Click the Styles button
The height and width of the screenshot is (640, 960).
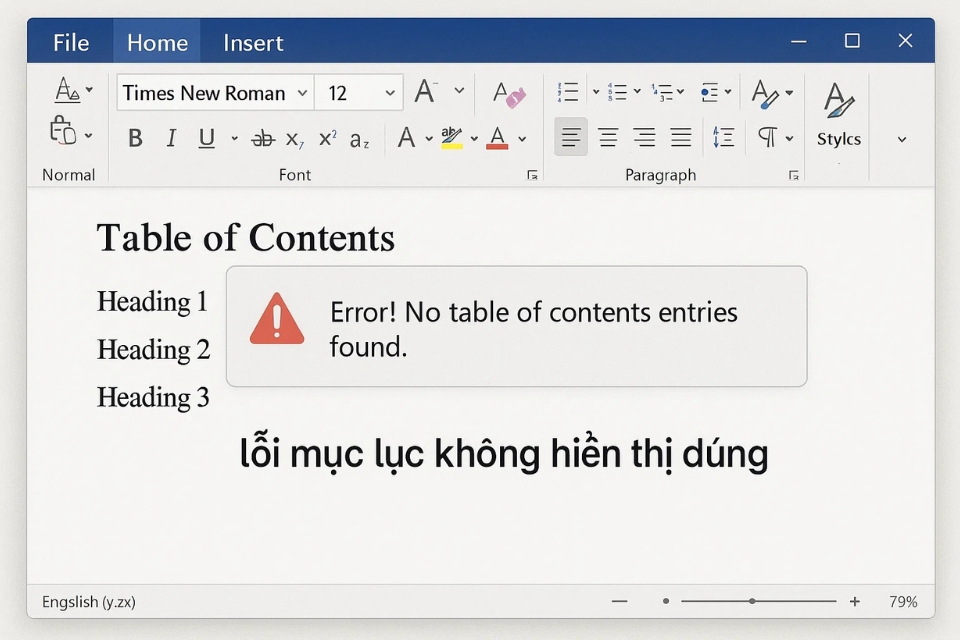838,122
